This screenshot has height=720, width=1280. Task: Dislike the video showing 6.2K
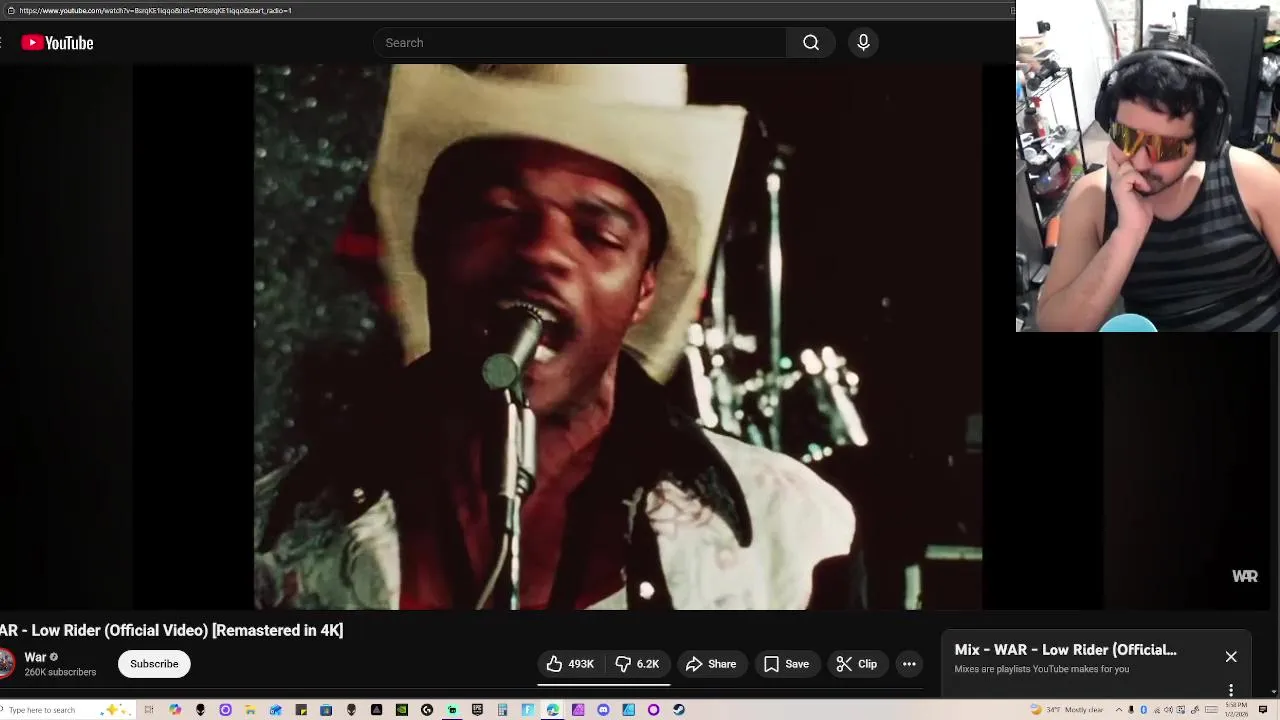637,664
